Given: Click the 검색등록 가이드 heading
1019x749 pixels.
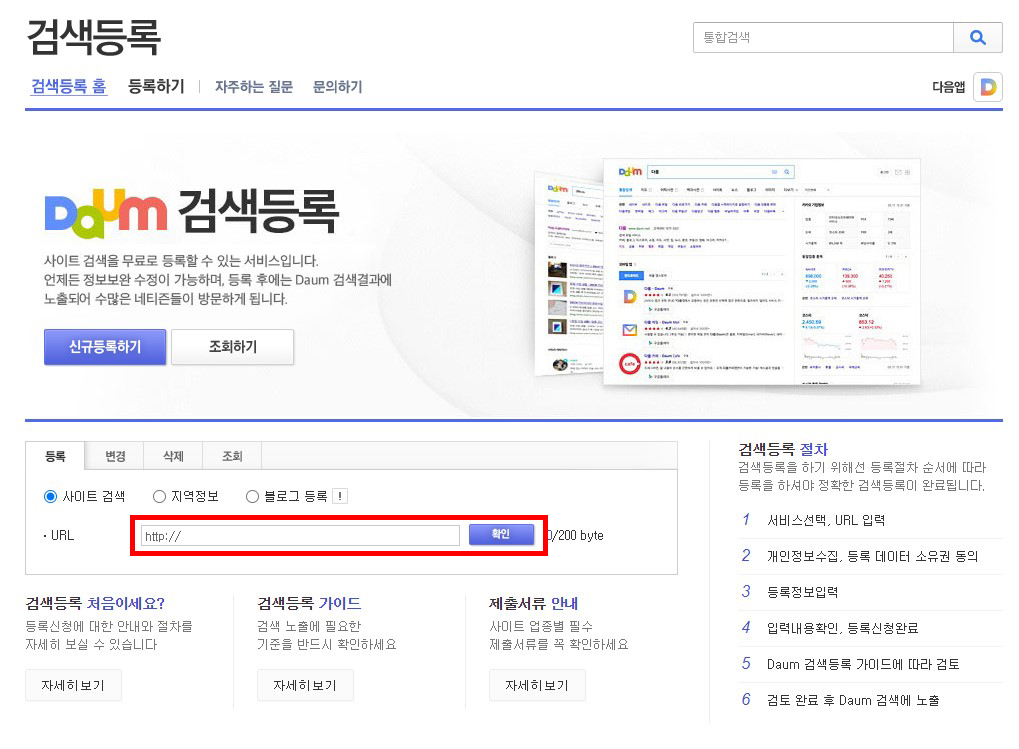Looking at the screenshot, I should [309, 603].
